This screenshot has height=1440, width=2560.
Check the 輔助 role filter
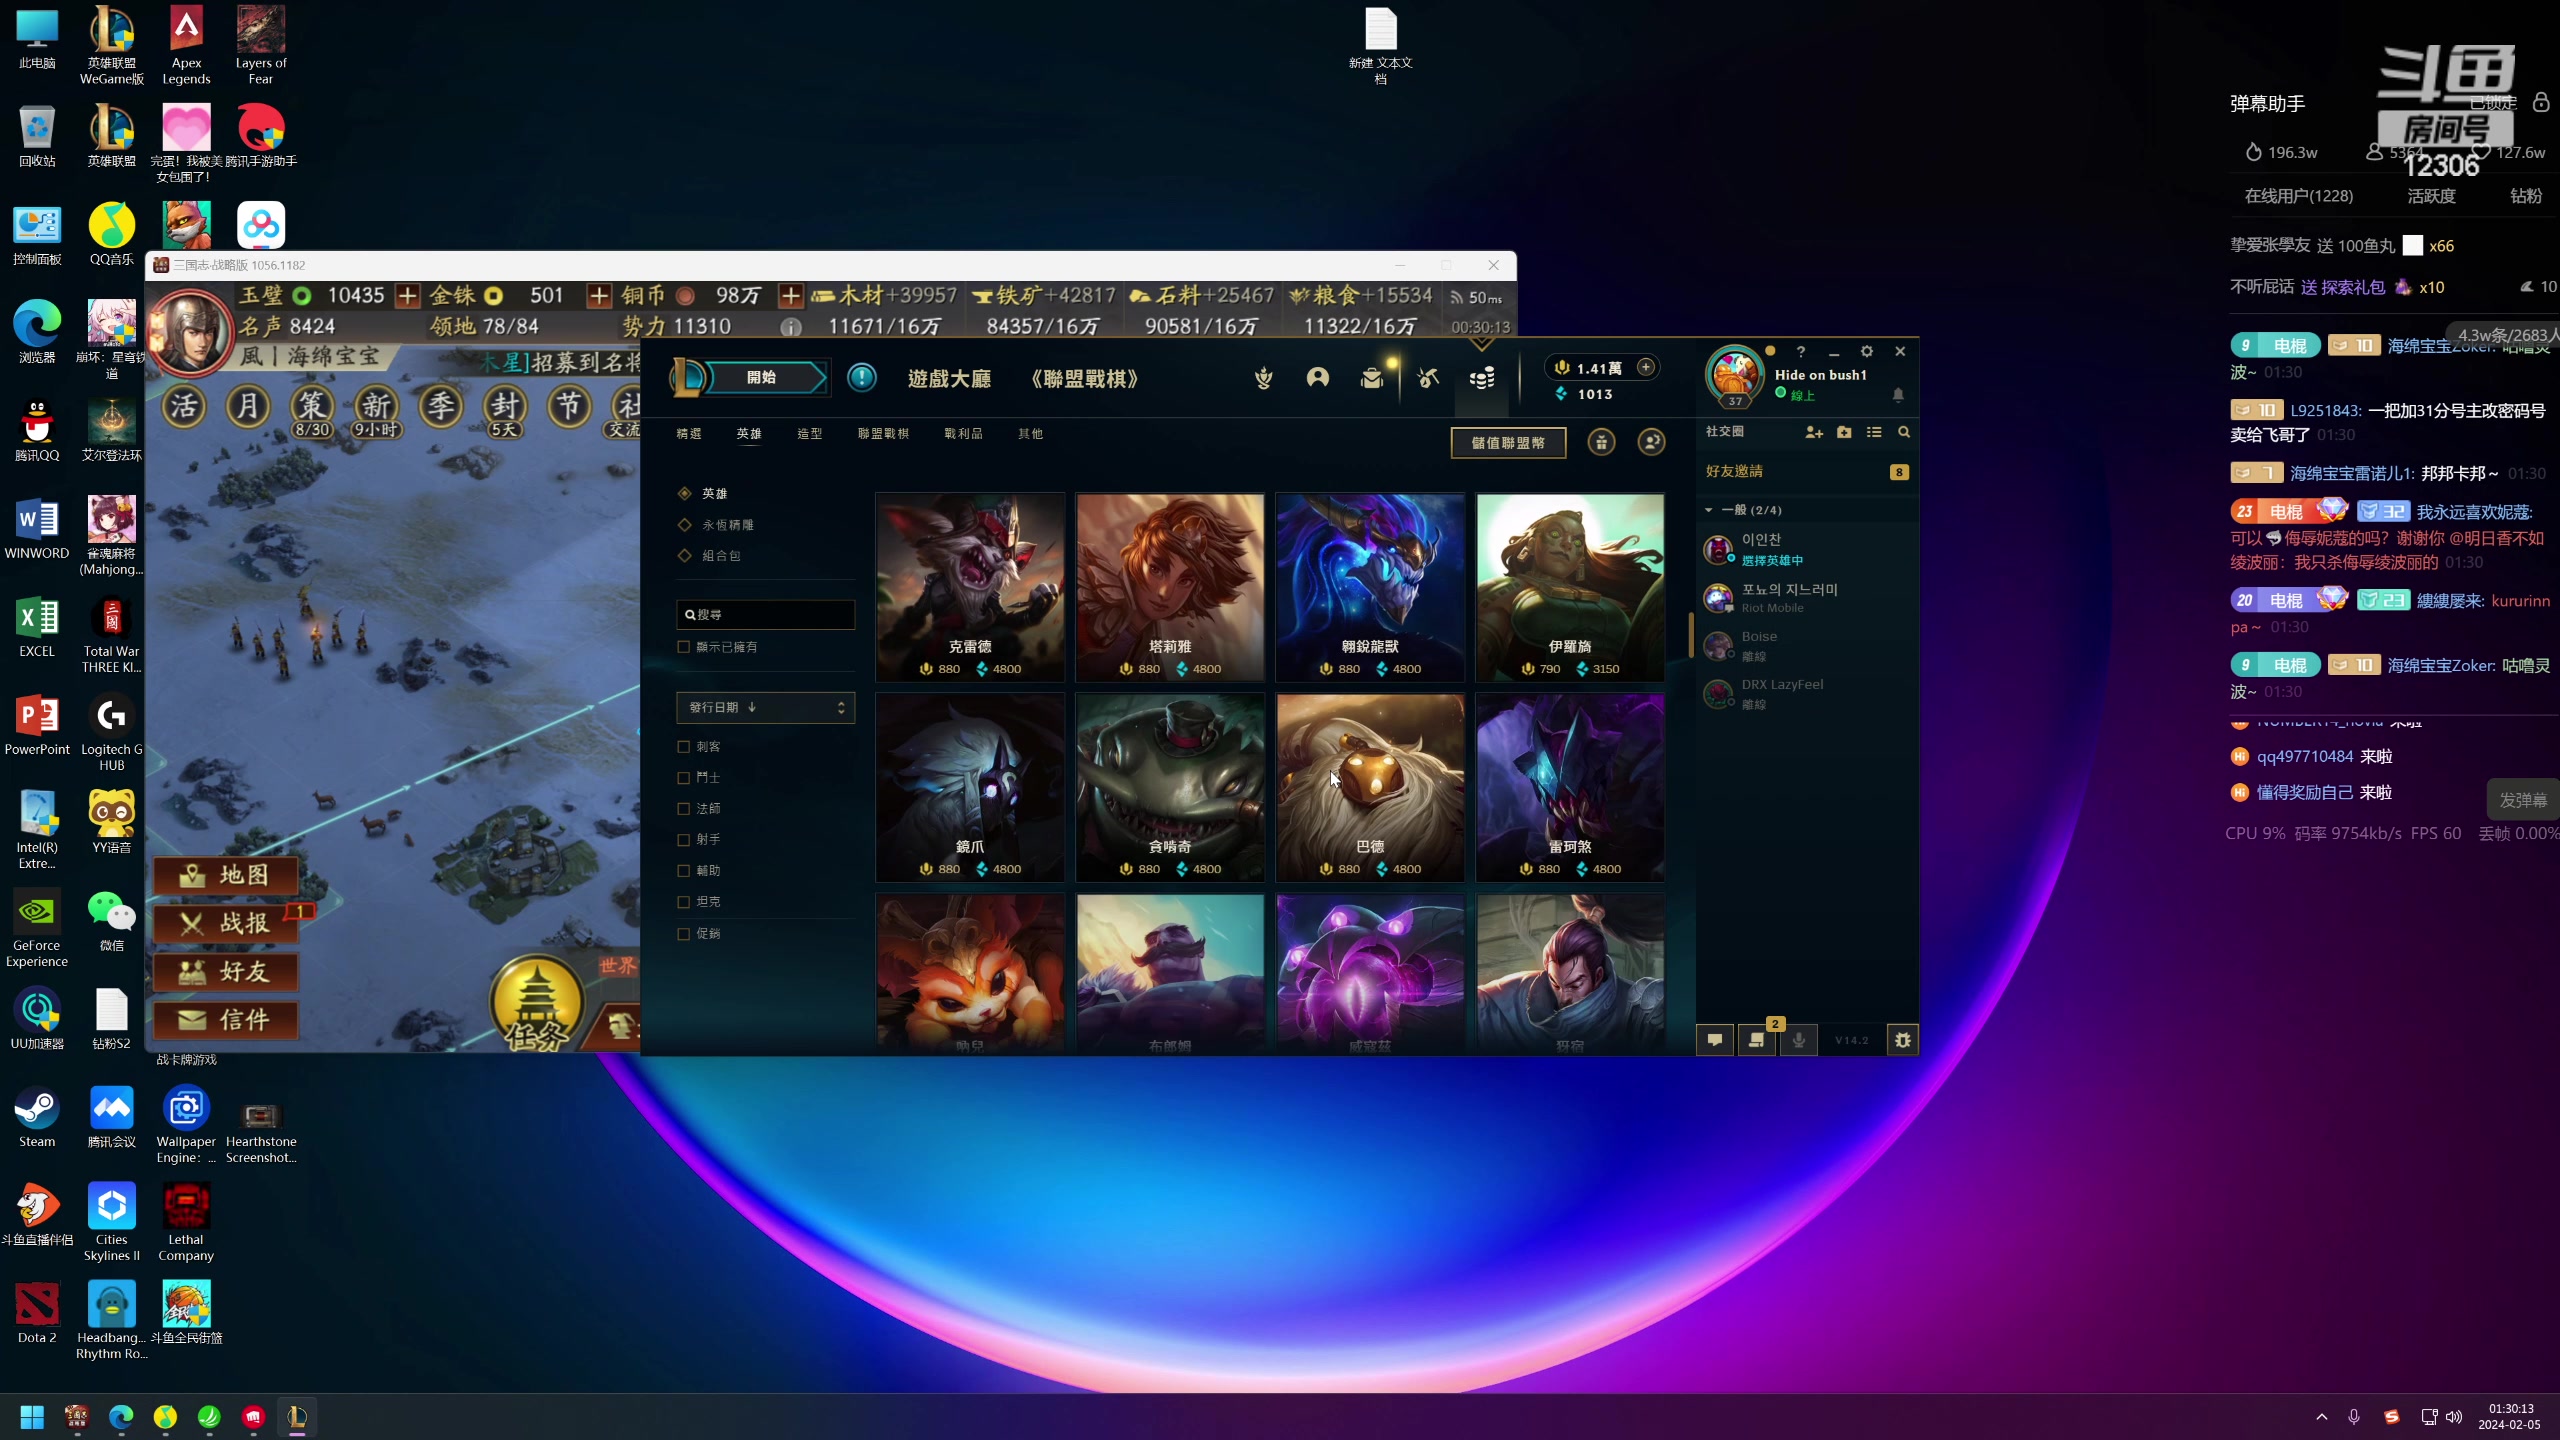tap(684, 871)
